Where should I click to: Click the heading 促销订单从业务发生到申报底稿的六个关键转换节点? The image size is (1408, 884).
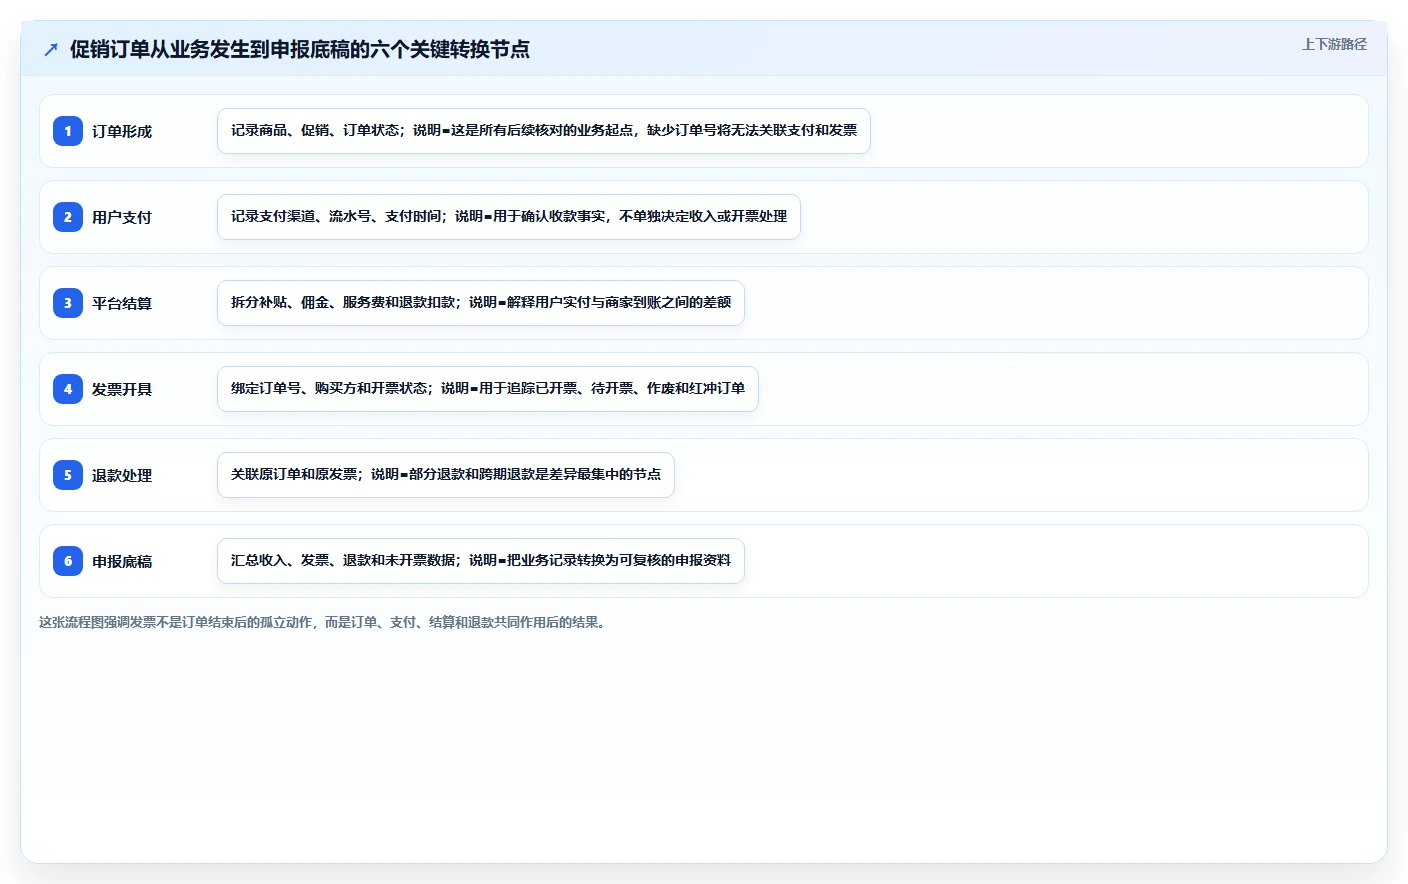pos(300,49)
